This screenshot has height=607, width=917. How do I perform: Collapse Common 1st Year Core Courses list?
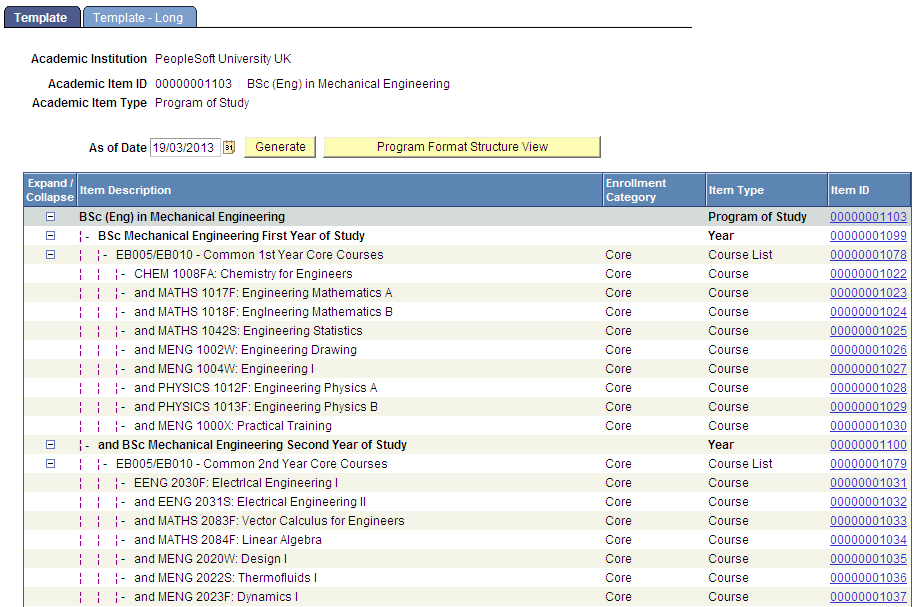coord(50,254)
